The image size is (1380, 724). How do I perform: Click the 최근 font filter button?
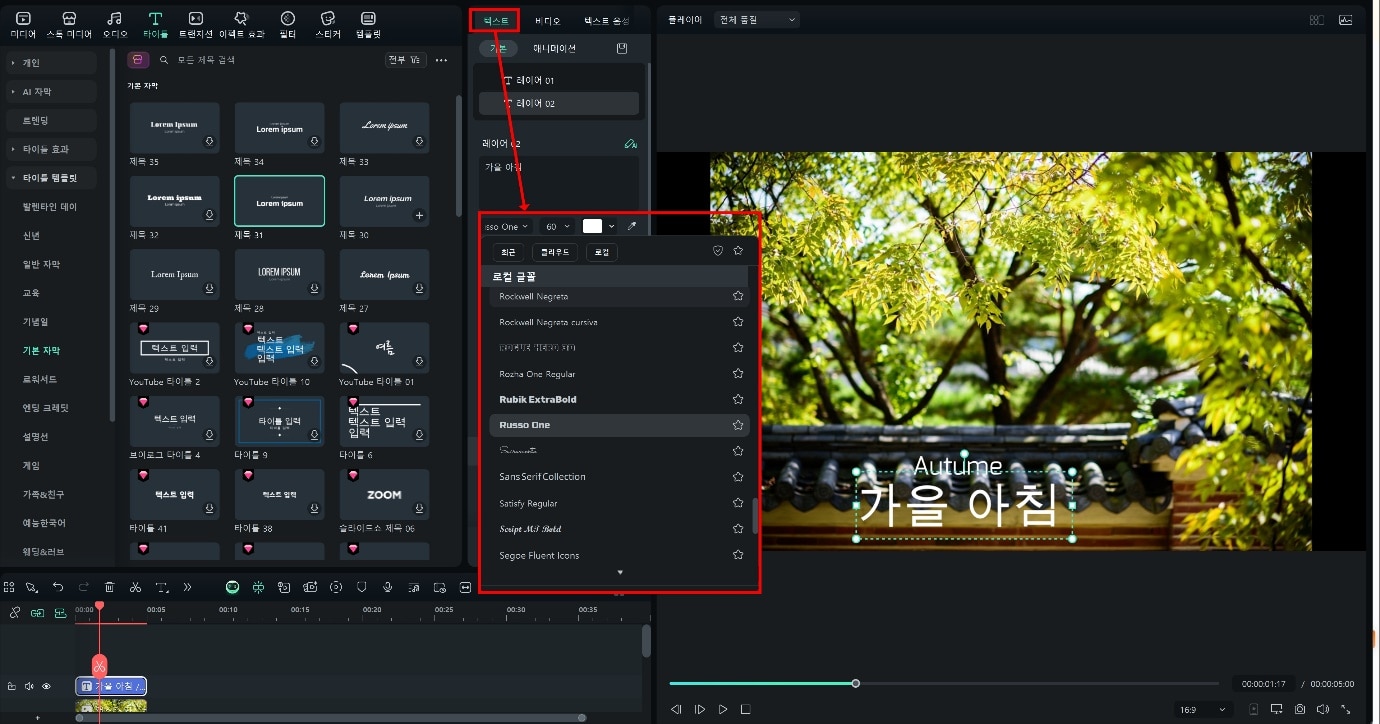click(x=509, y=252)
